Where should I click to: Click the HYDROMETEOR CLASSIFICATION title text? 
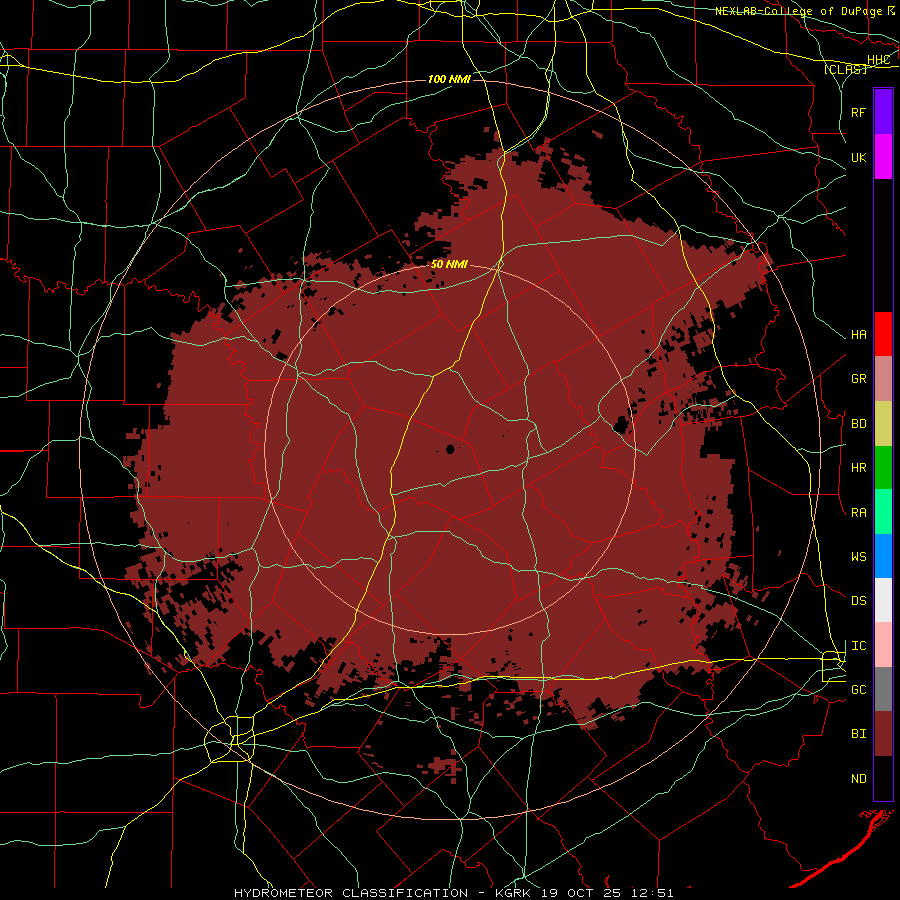351,893
